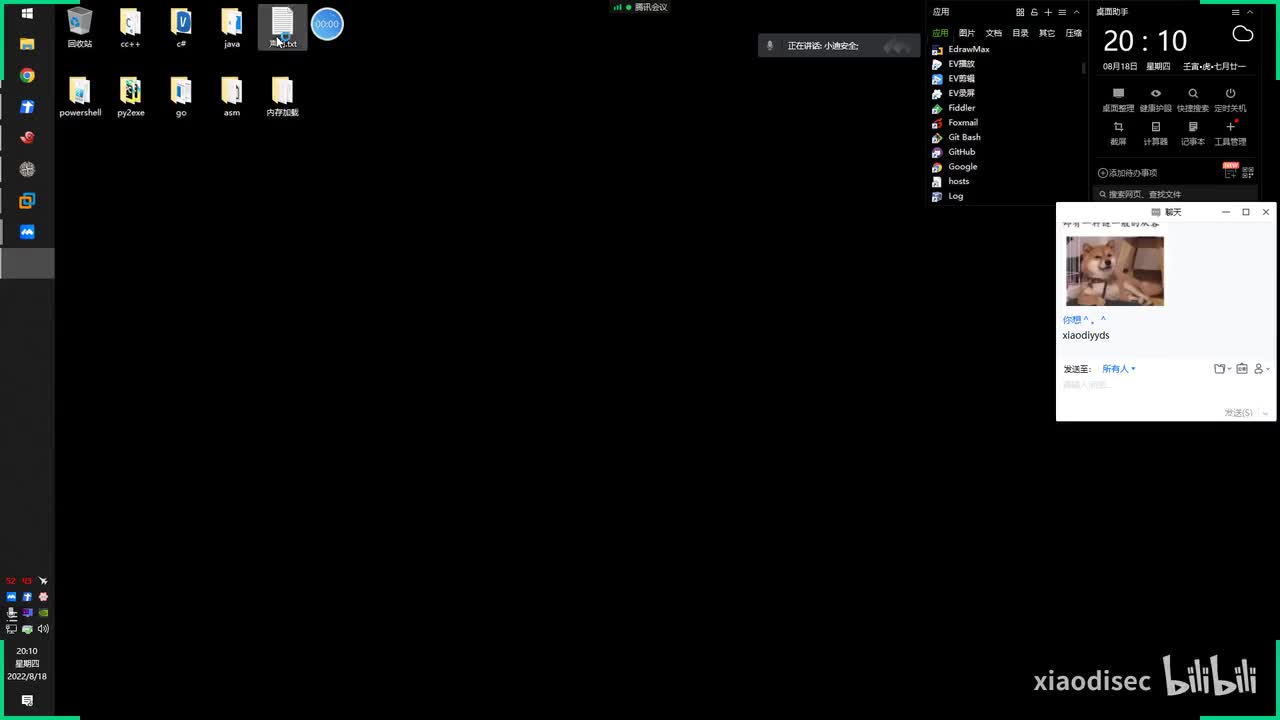Click the blue 00:00 recording timer circle

click(x=327, y=24)
